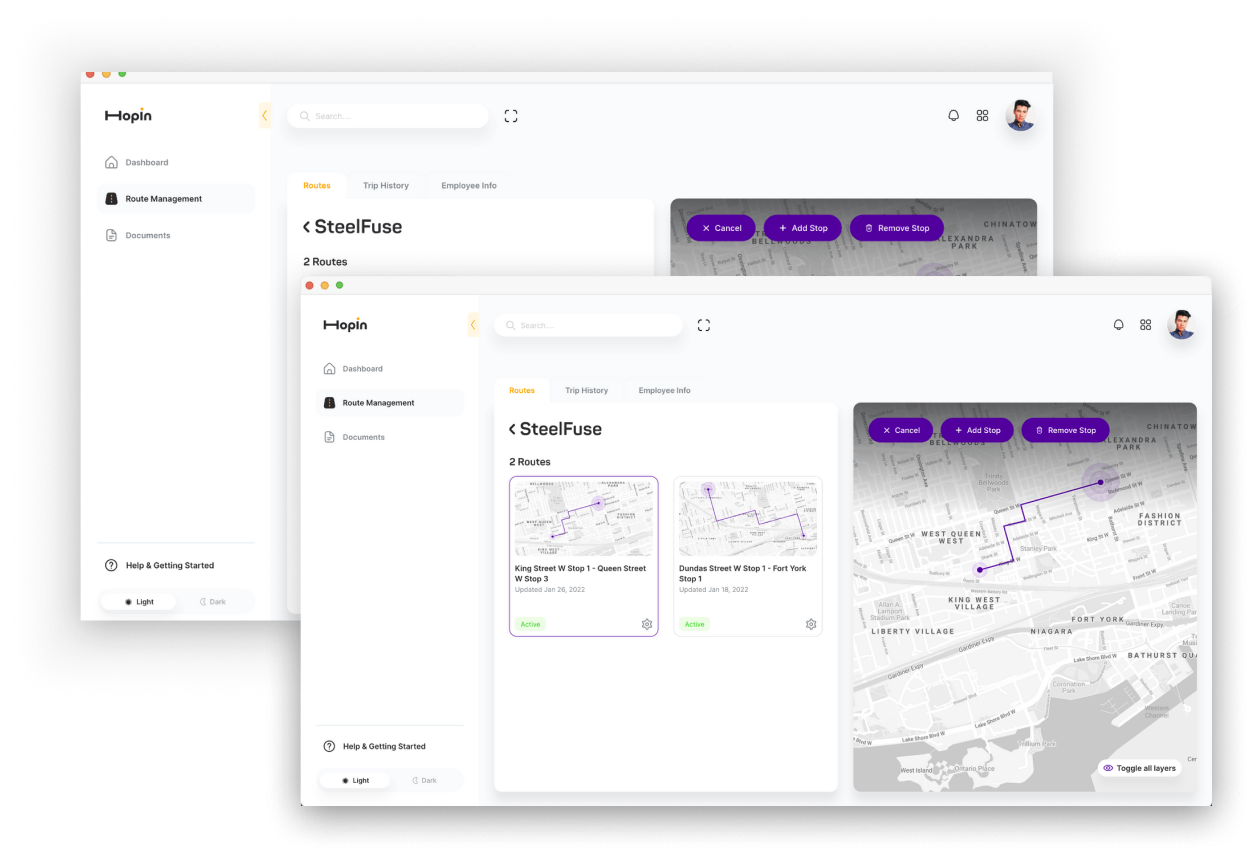Click Remove Stop on the front window map
Screen dimensions: 1252x854
pos(1065,430)
